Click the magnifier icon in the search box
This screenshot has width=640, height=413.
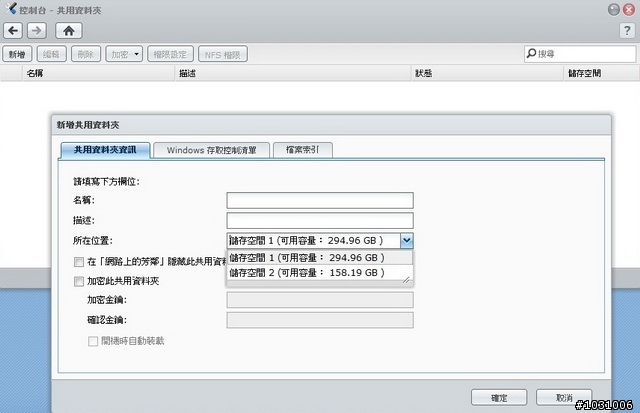[531, 53]
